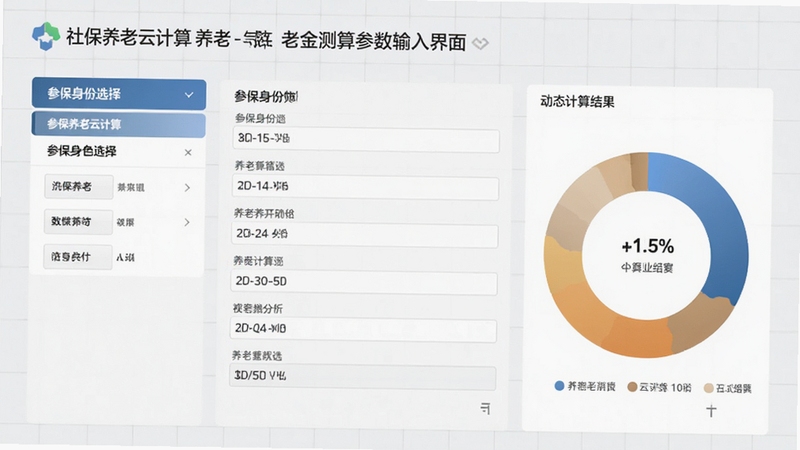
Task: Click the app logo beside the title
Action: tap(46, 36)
